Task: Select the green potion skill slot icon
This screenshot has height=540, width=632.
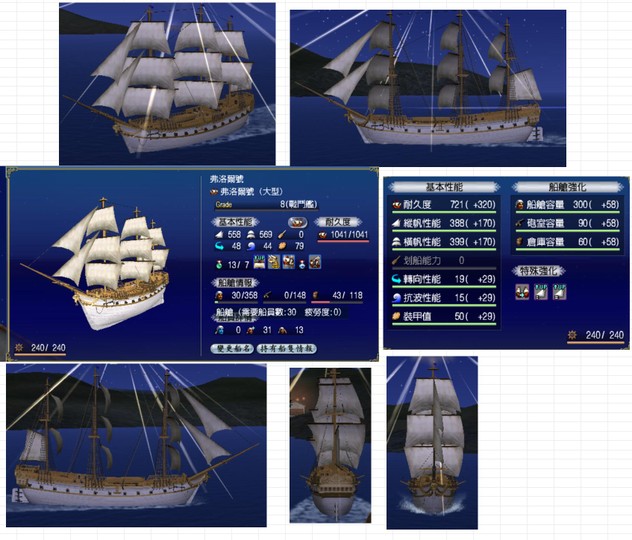Action: point(219,264)
